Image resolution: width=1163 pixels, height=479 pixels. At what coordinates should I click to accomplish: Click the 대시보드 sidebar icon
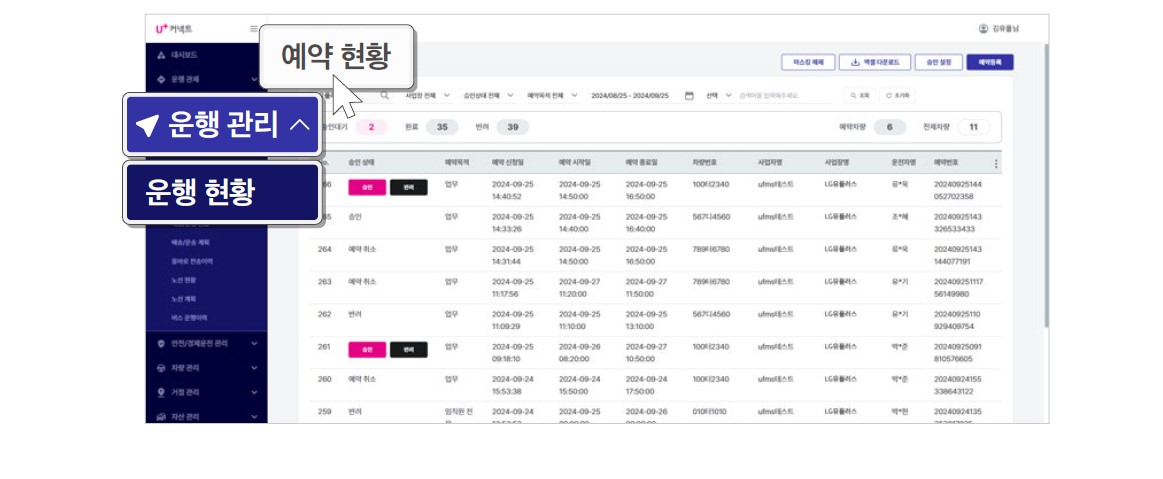pos(161,55)
